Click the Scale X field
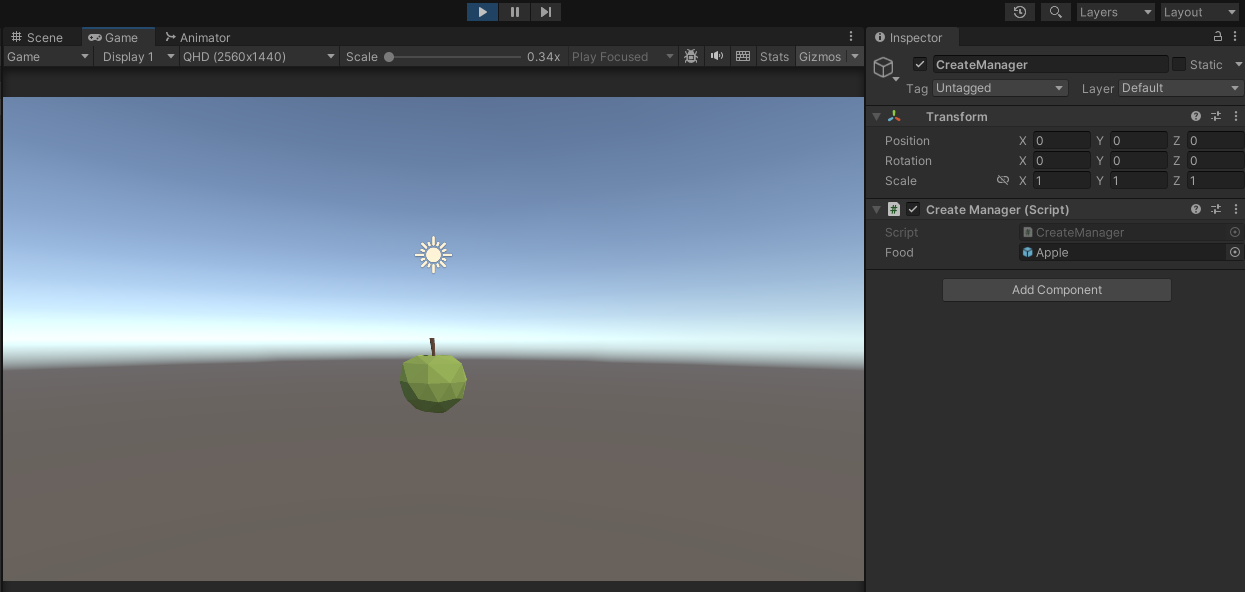This screenshot has height=592, width=1245. 1061,181
